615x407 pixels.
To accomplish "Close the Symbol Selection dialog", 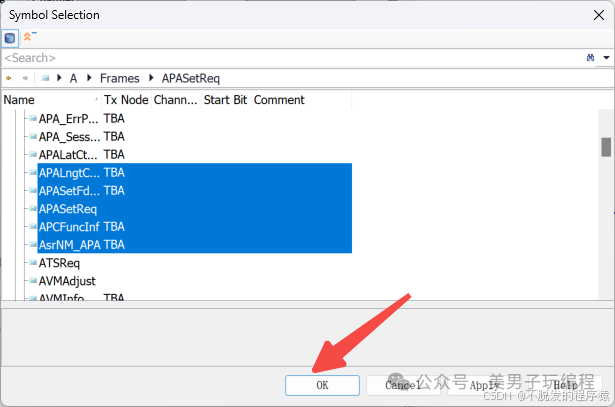I will [x=599, y=15].
